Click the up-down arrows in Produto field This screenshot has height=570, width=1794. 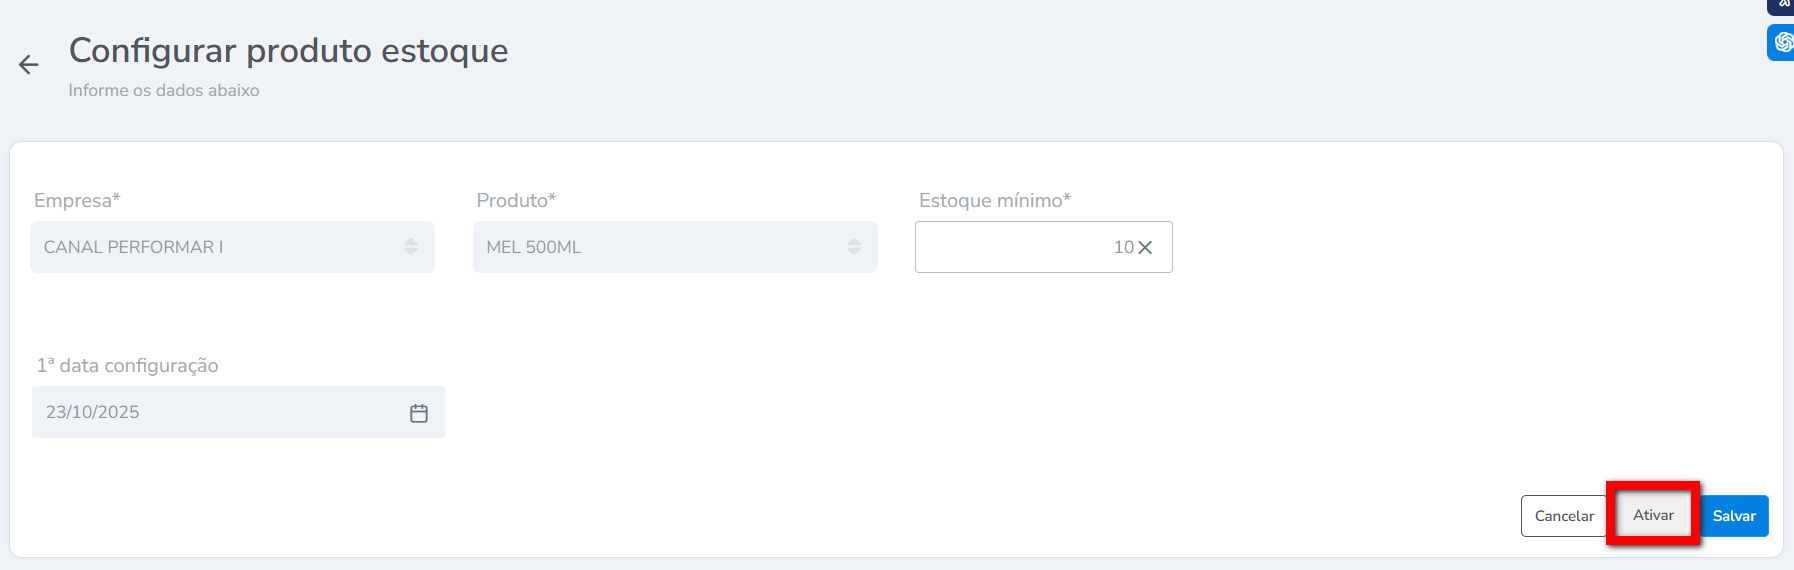pyautogui.click(x=854, y=247)
